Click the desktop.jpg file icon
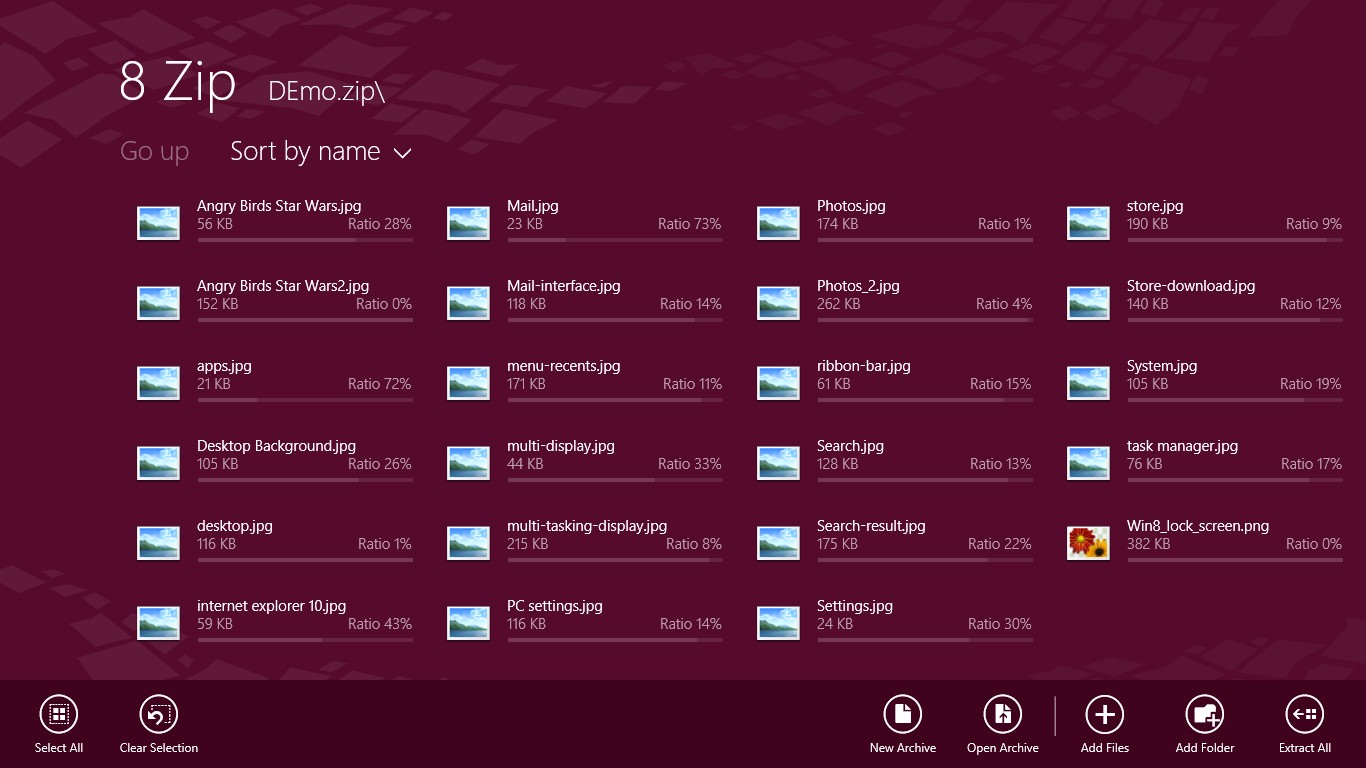This screenshot has height=768, width=1366. 158,543
